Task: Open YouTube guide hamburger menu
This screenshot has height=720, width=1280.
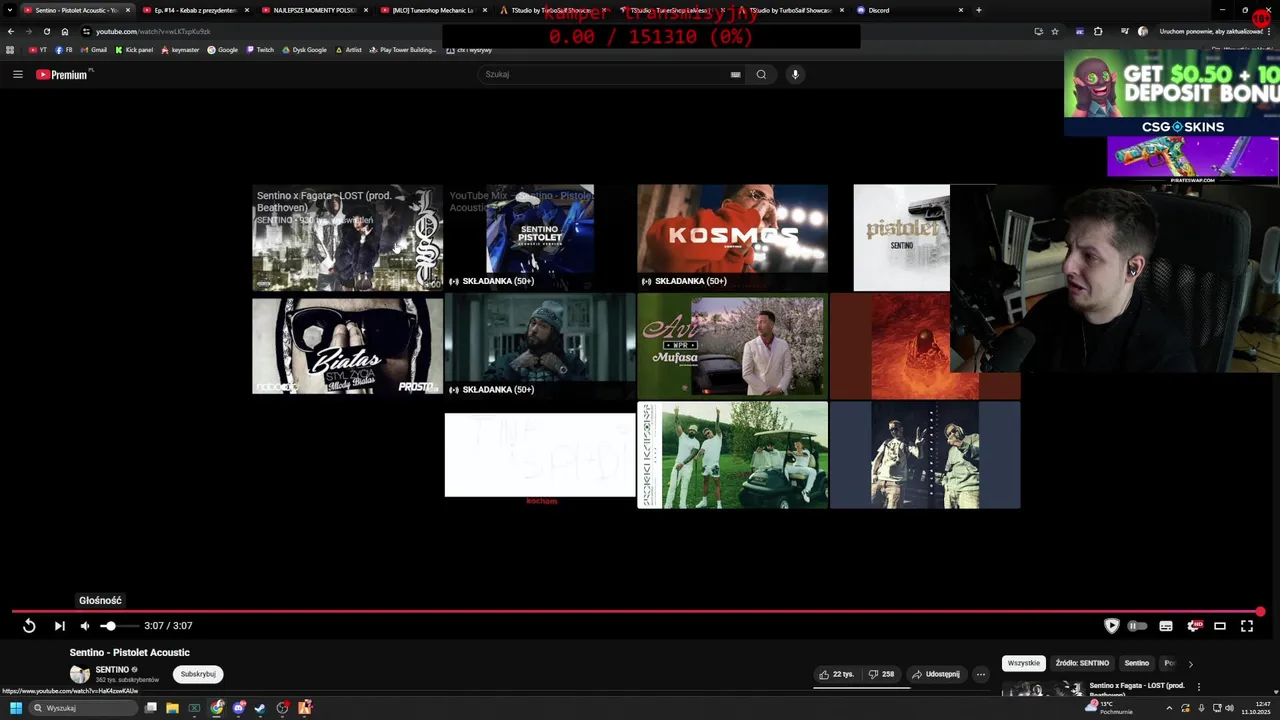Action: (x=17, y=74)
